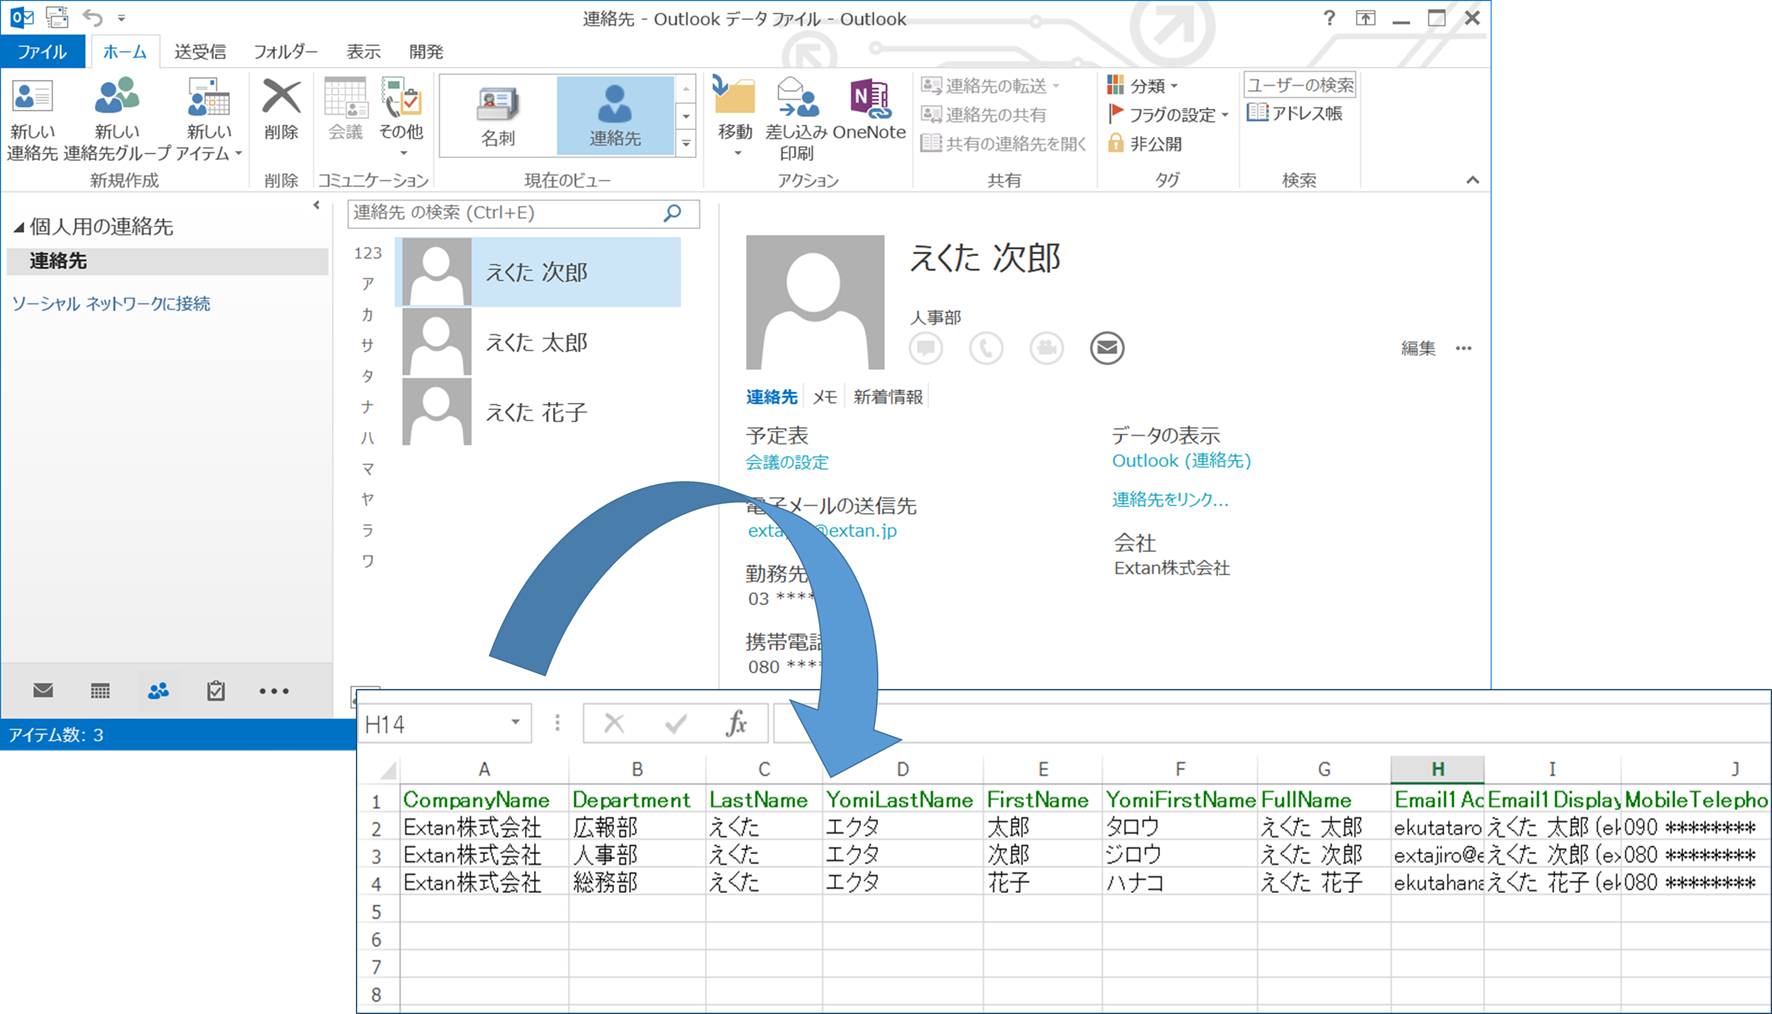The image size is (1772, 1014).
Task: Click the 連絡先をリンク... link
Action: (x=1171, y=499)
